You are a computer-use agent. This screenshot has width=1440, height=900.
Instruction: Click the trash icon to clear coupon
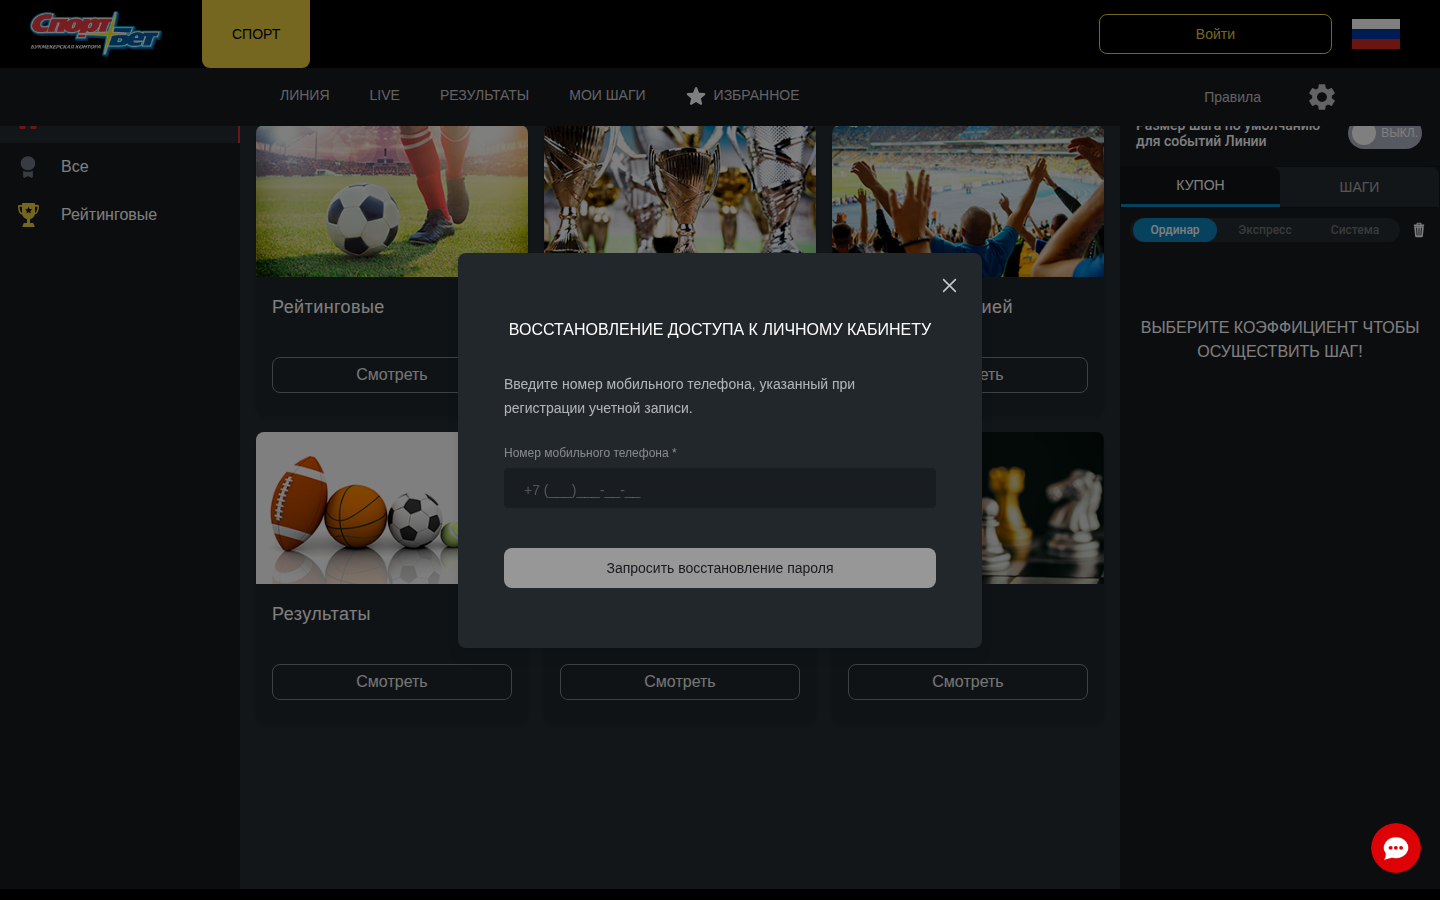coord(1418,230)
